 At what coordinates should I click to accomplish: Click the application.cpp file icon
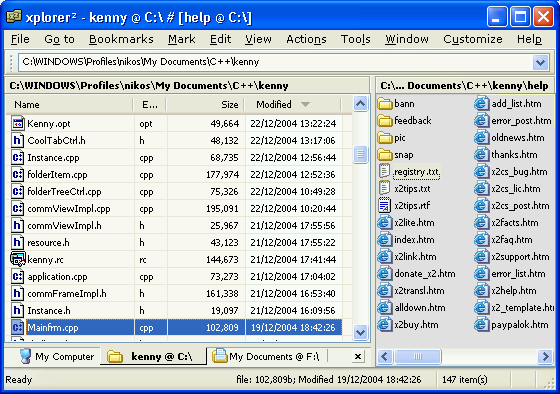coord(17,276)
